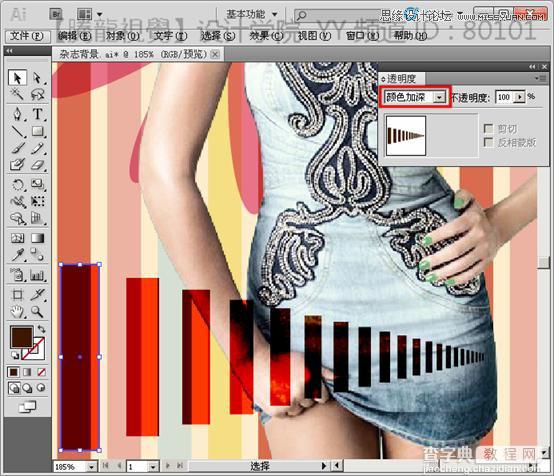Choose the Symbol Sprayer tool
Viewport: 554px width, 476px height.
tap(17, 275)
